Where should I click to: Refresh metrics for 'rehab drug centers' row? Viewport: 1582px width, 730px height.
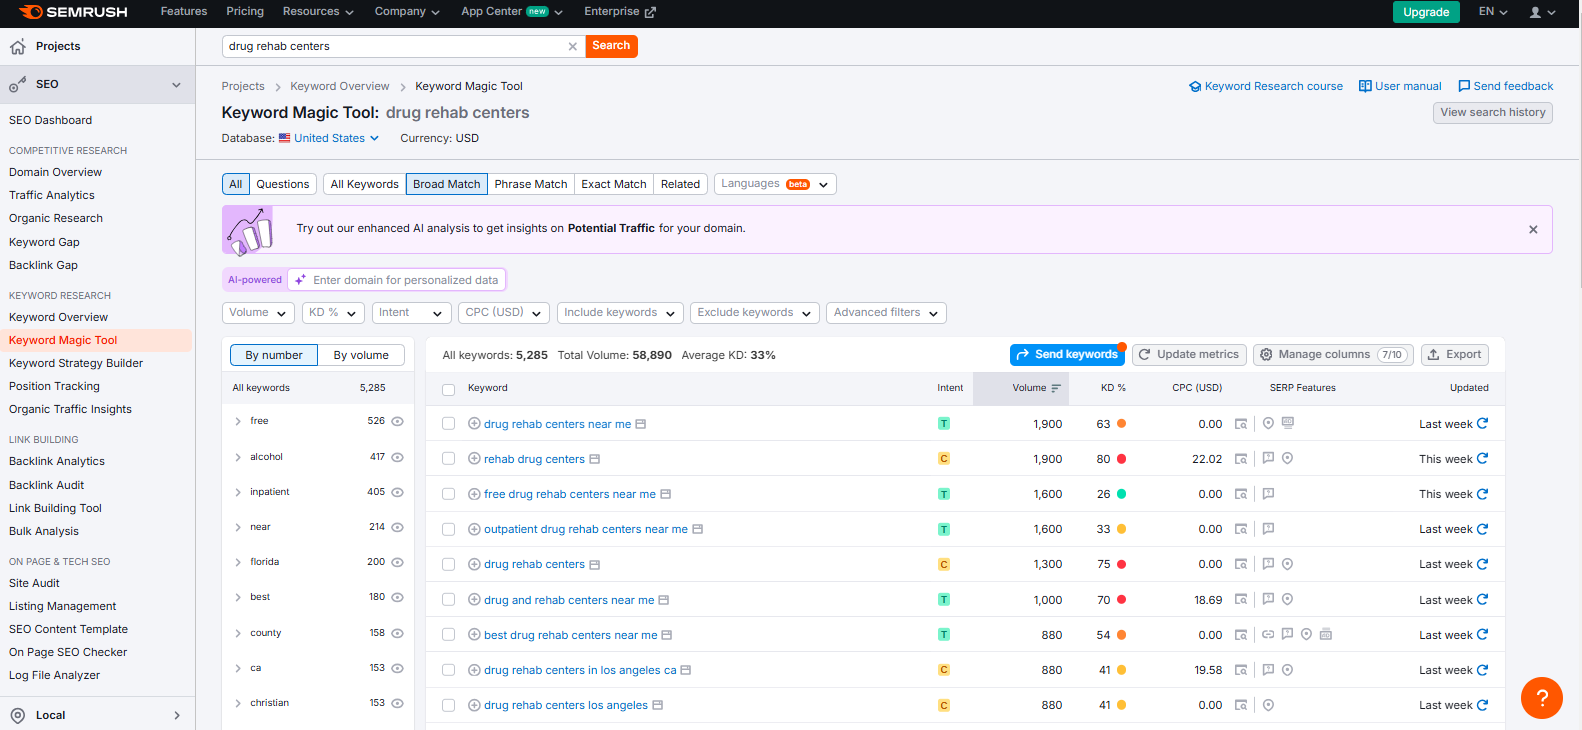click(1483, 458)
